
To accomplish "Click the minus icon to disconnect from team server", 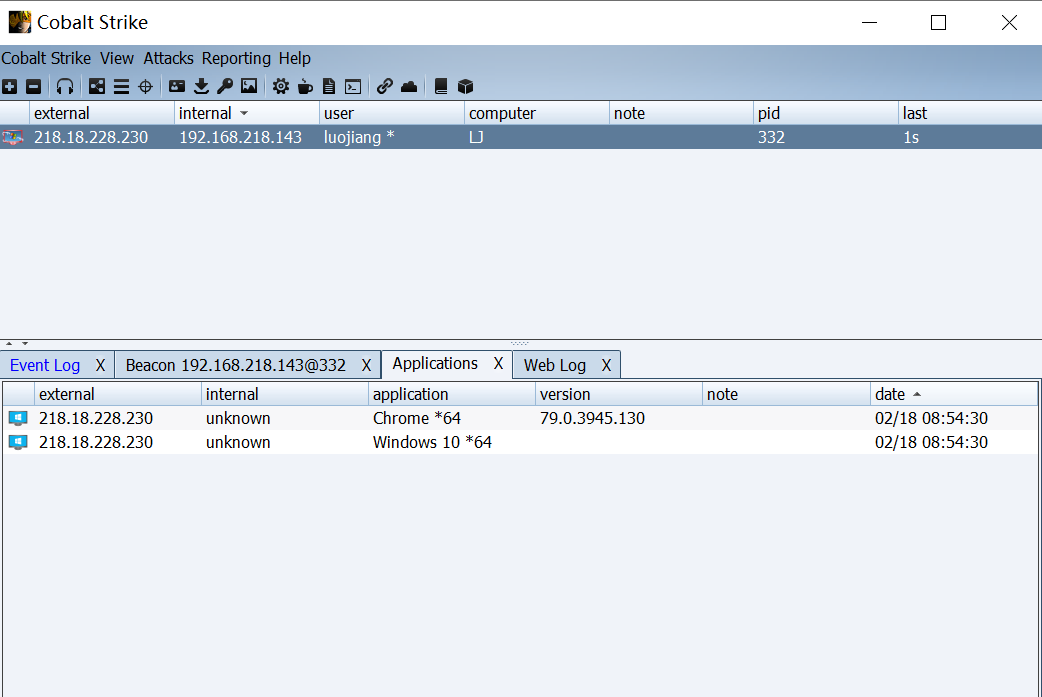I will tap(33, 86).
